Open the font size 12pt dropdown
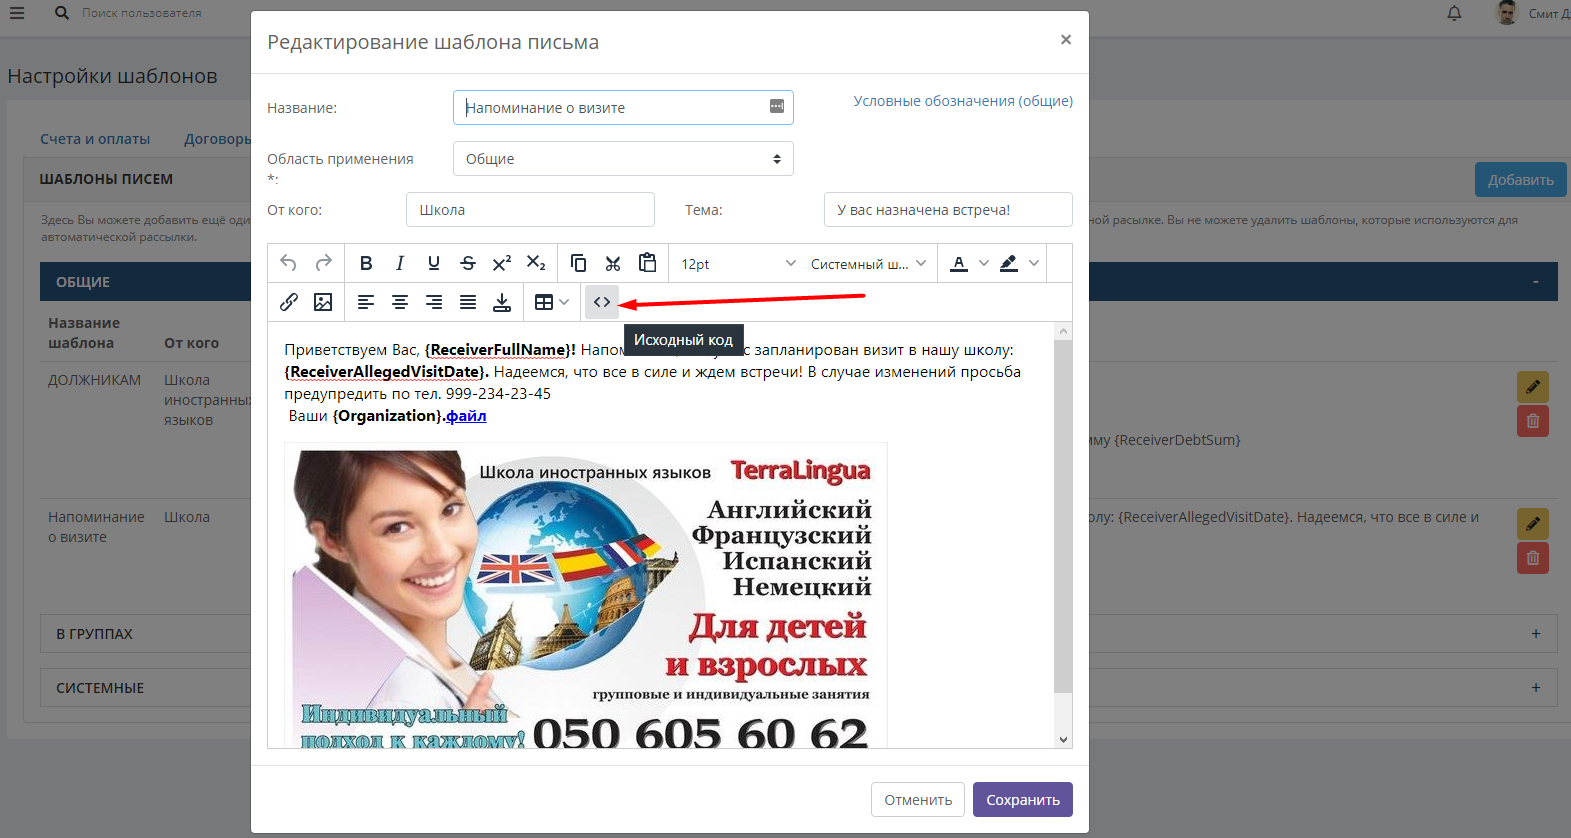 click(738, 263)
